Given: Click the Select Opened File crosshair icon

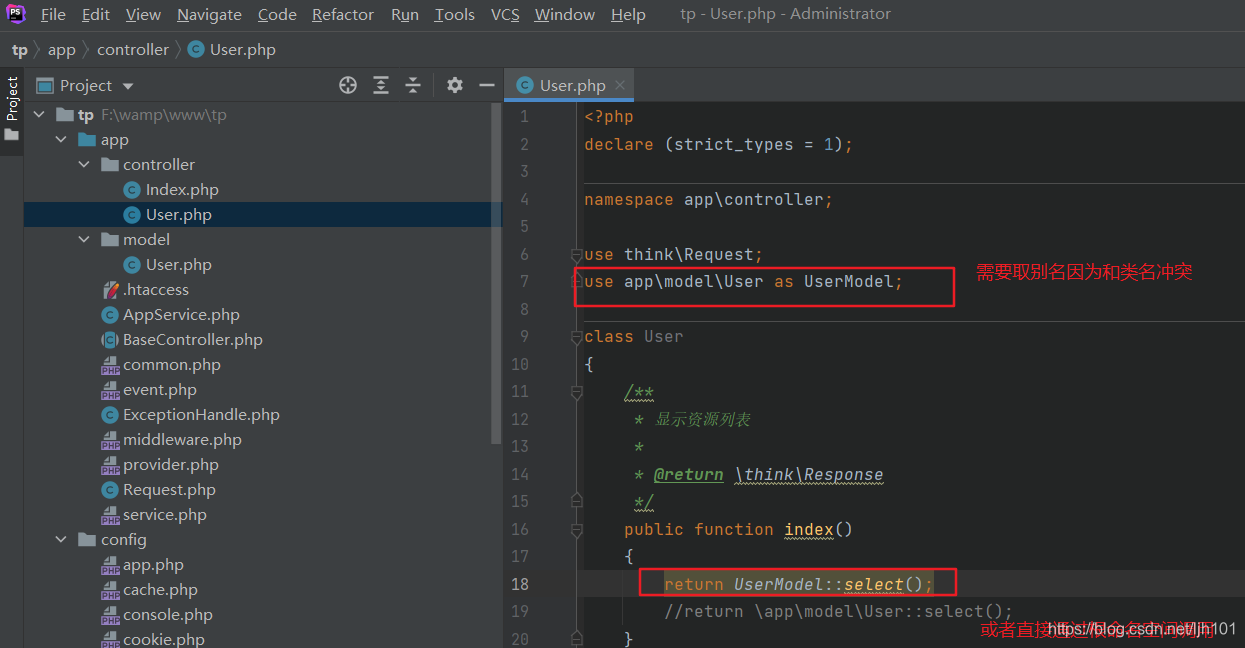Looking at the screenshot, I should [x=347, y=85].
